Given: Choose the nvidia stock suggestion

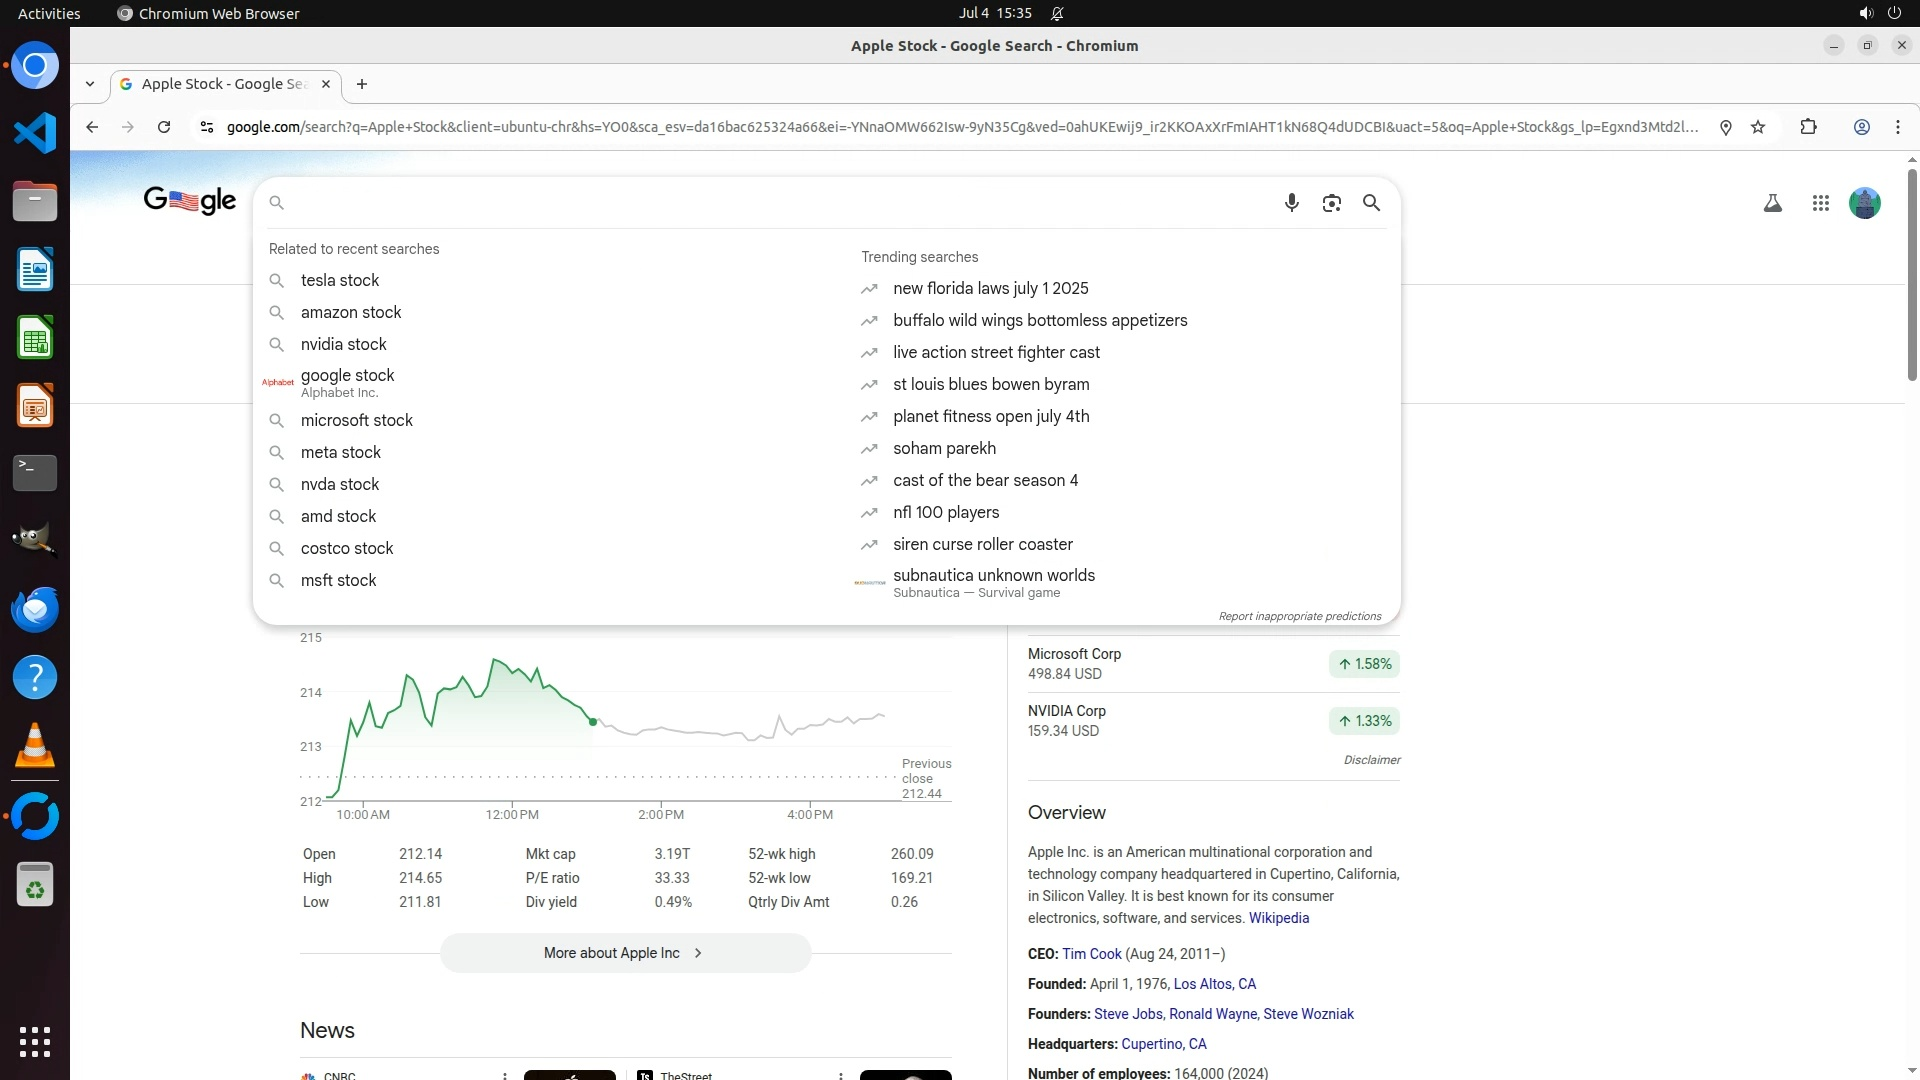Looking at the screenshot, I should point(343,344).
